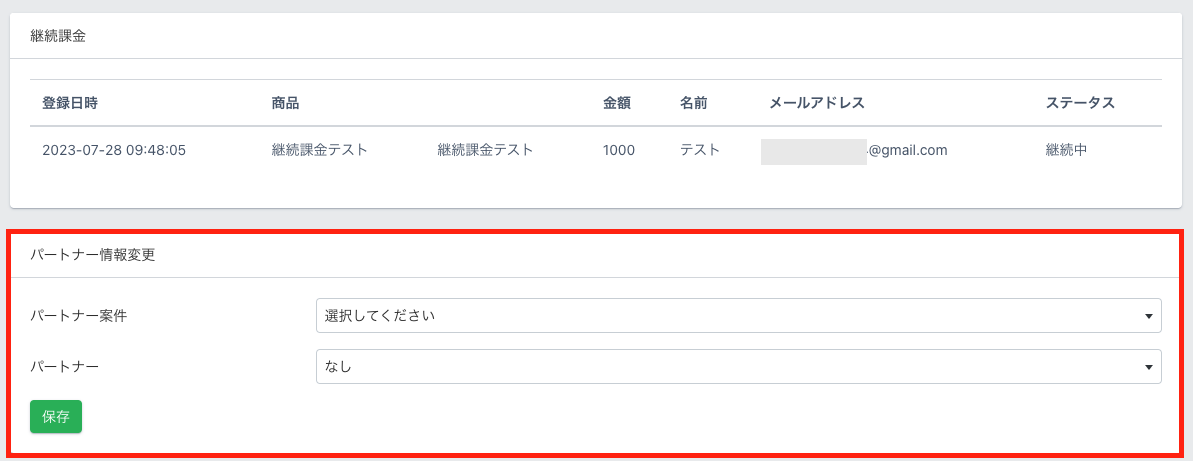Click the テスト name cell
The width and height of the screenshot is (1193, 461).
(x=700, y=151)
